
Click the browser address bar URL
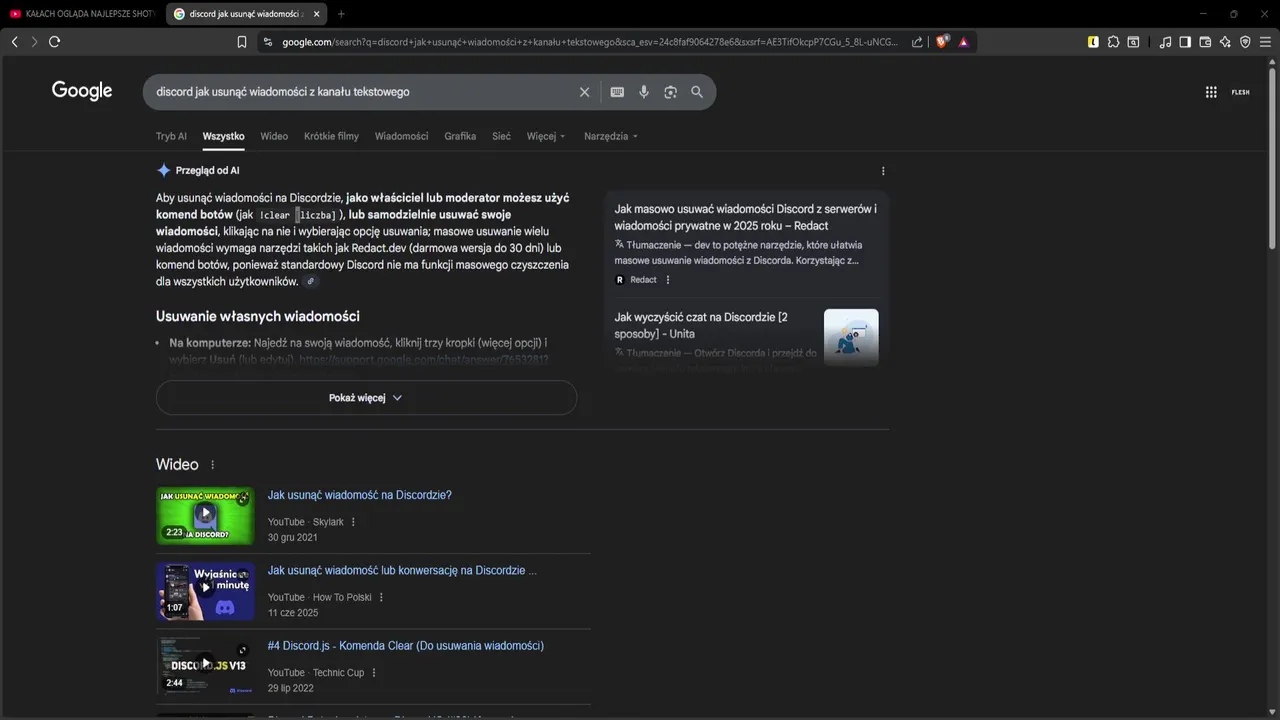pos(590,42)
